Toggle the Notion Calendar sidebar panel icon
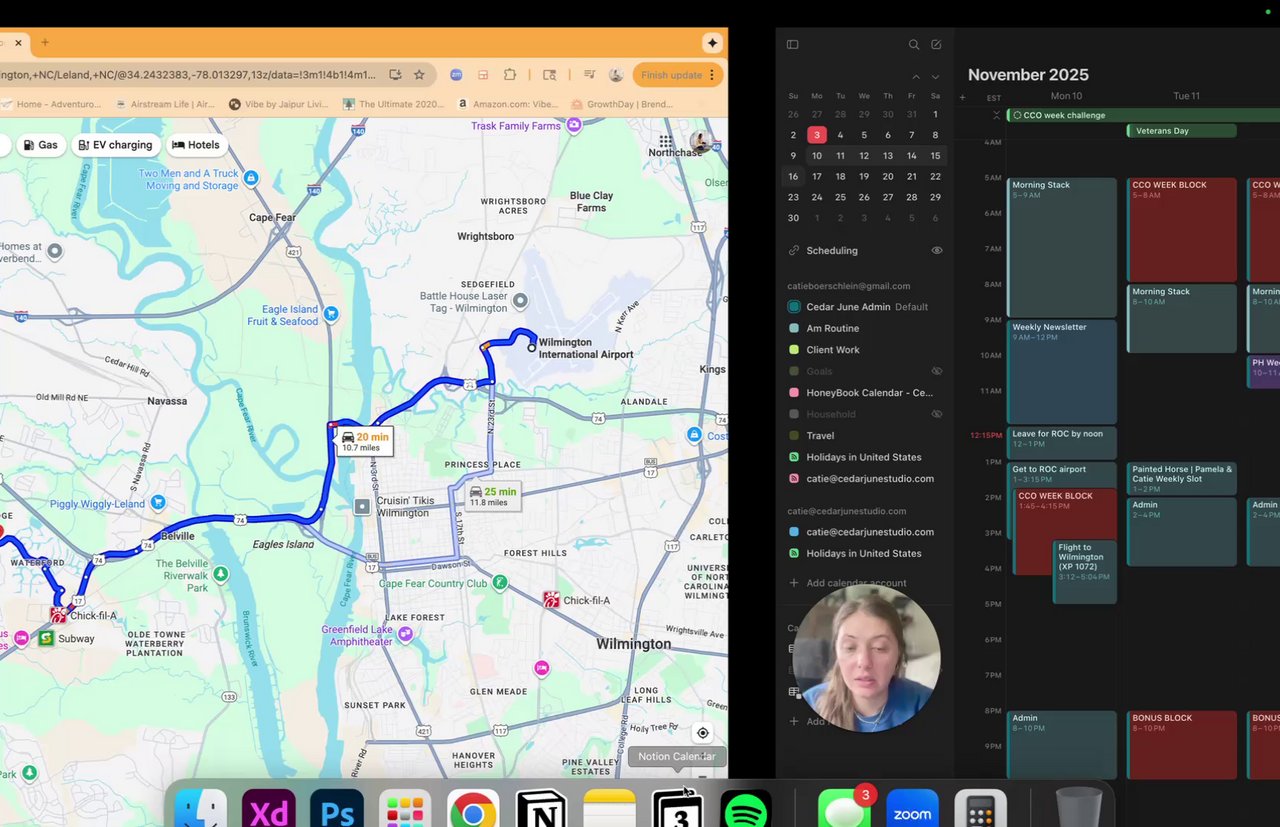The width and height of the screenshot is (1280, 827). 793,44
